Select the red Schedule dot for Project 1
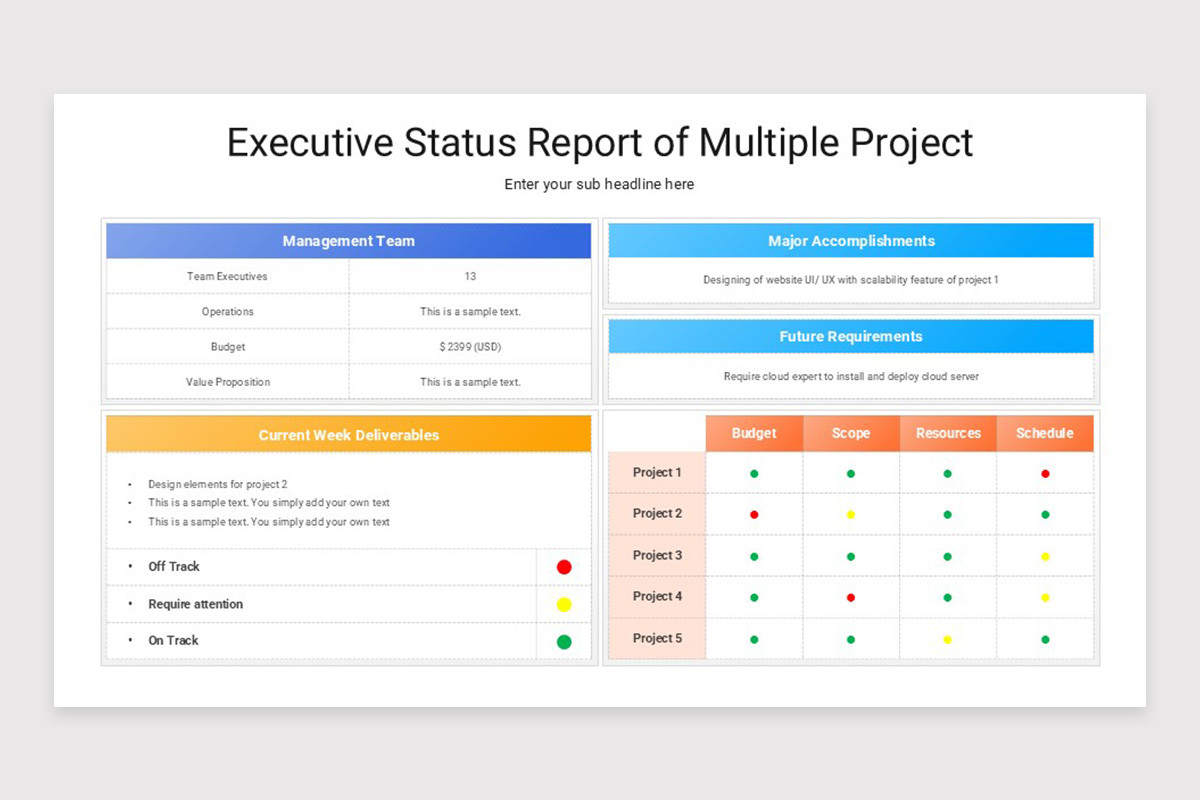1200x800 pixels. click(1044, 472)
